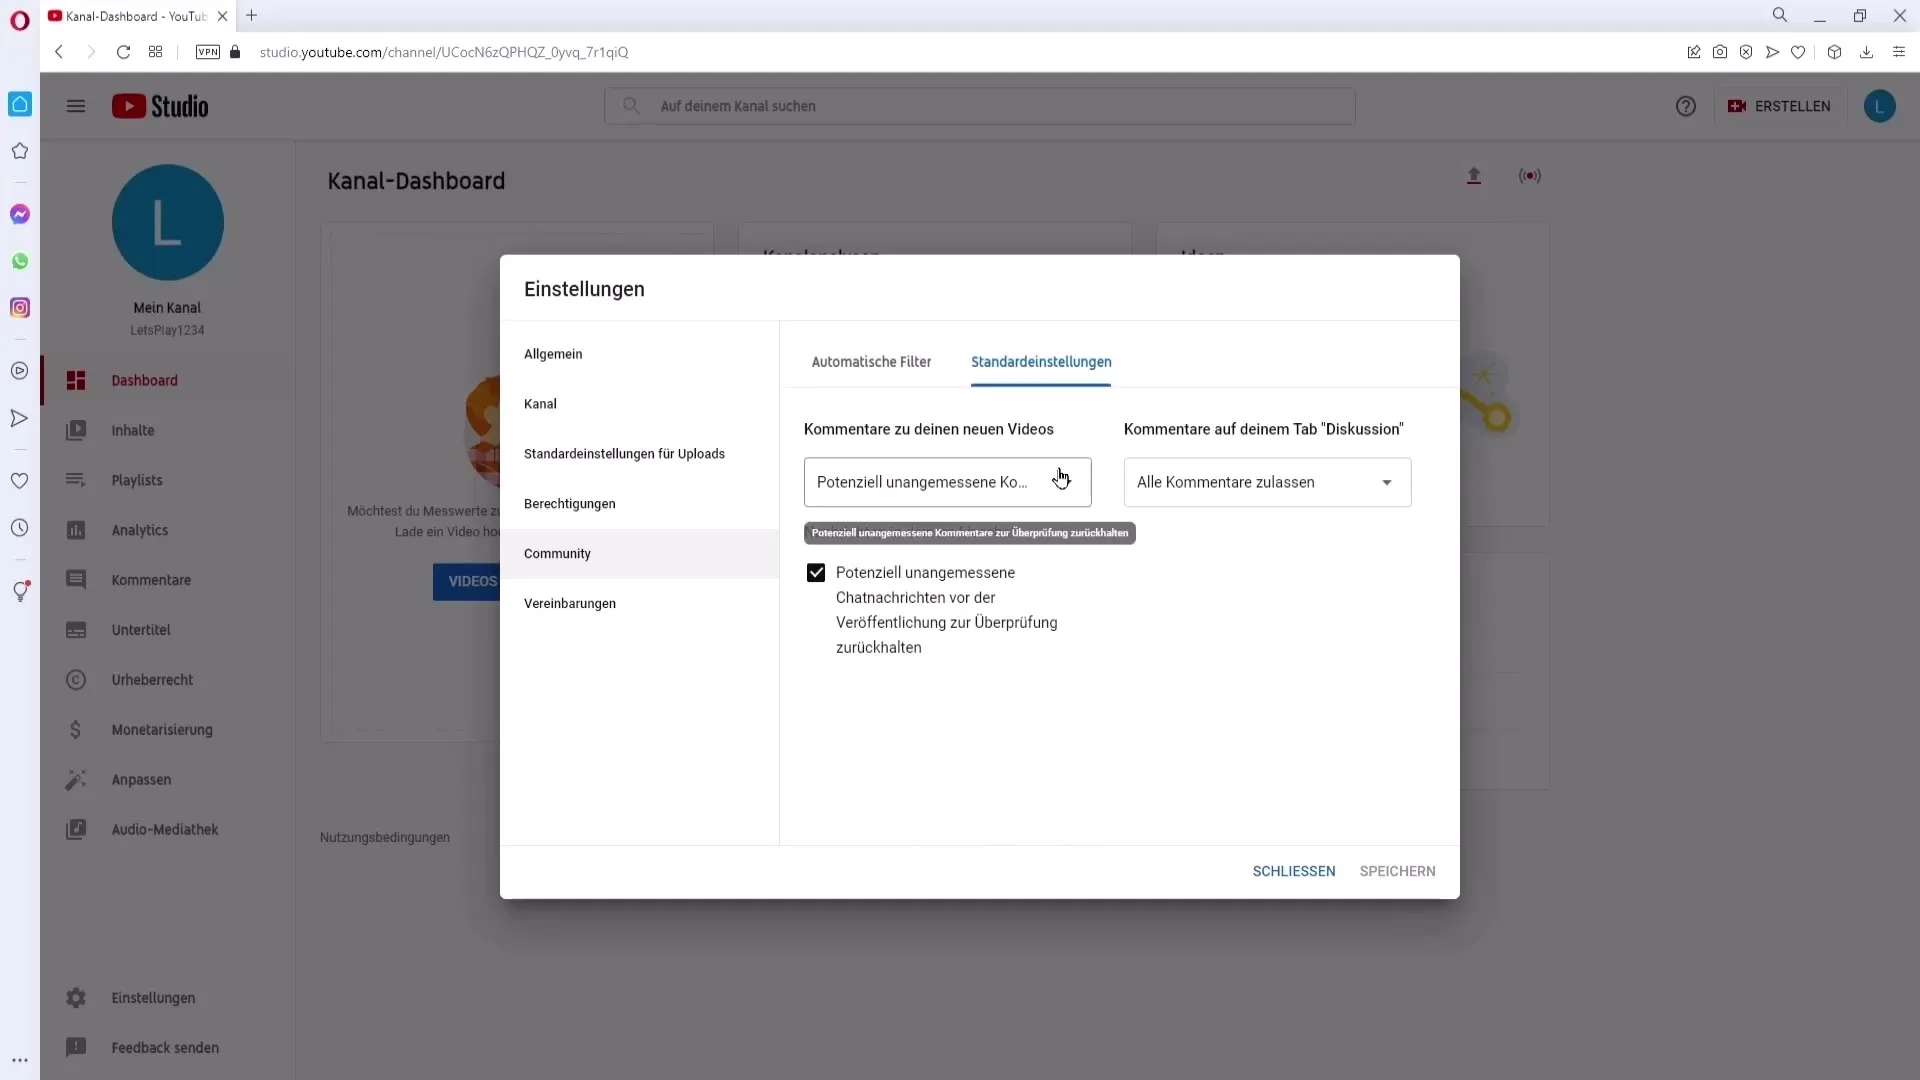Click the Dashboard icon in sidebar
This screenshot has width=1920, height=1080.
tap(75, 380)
